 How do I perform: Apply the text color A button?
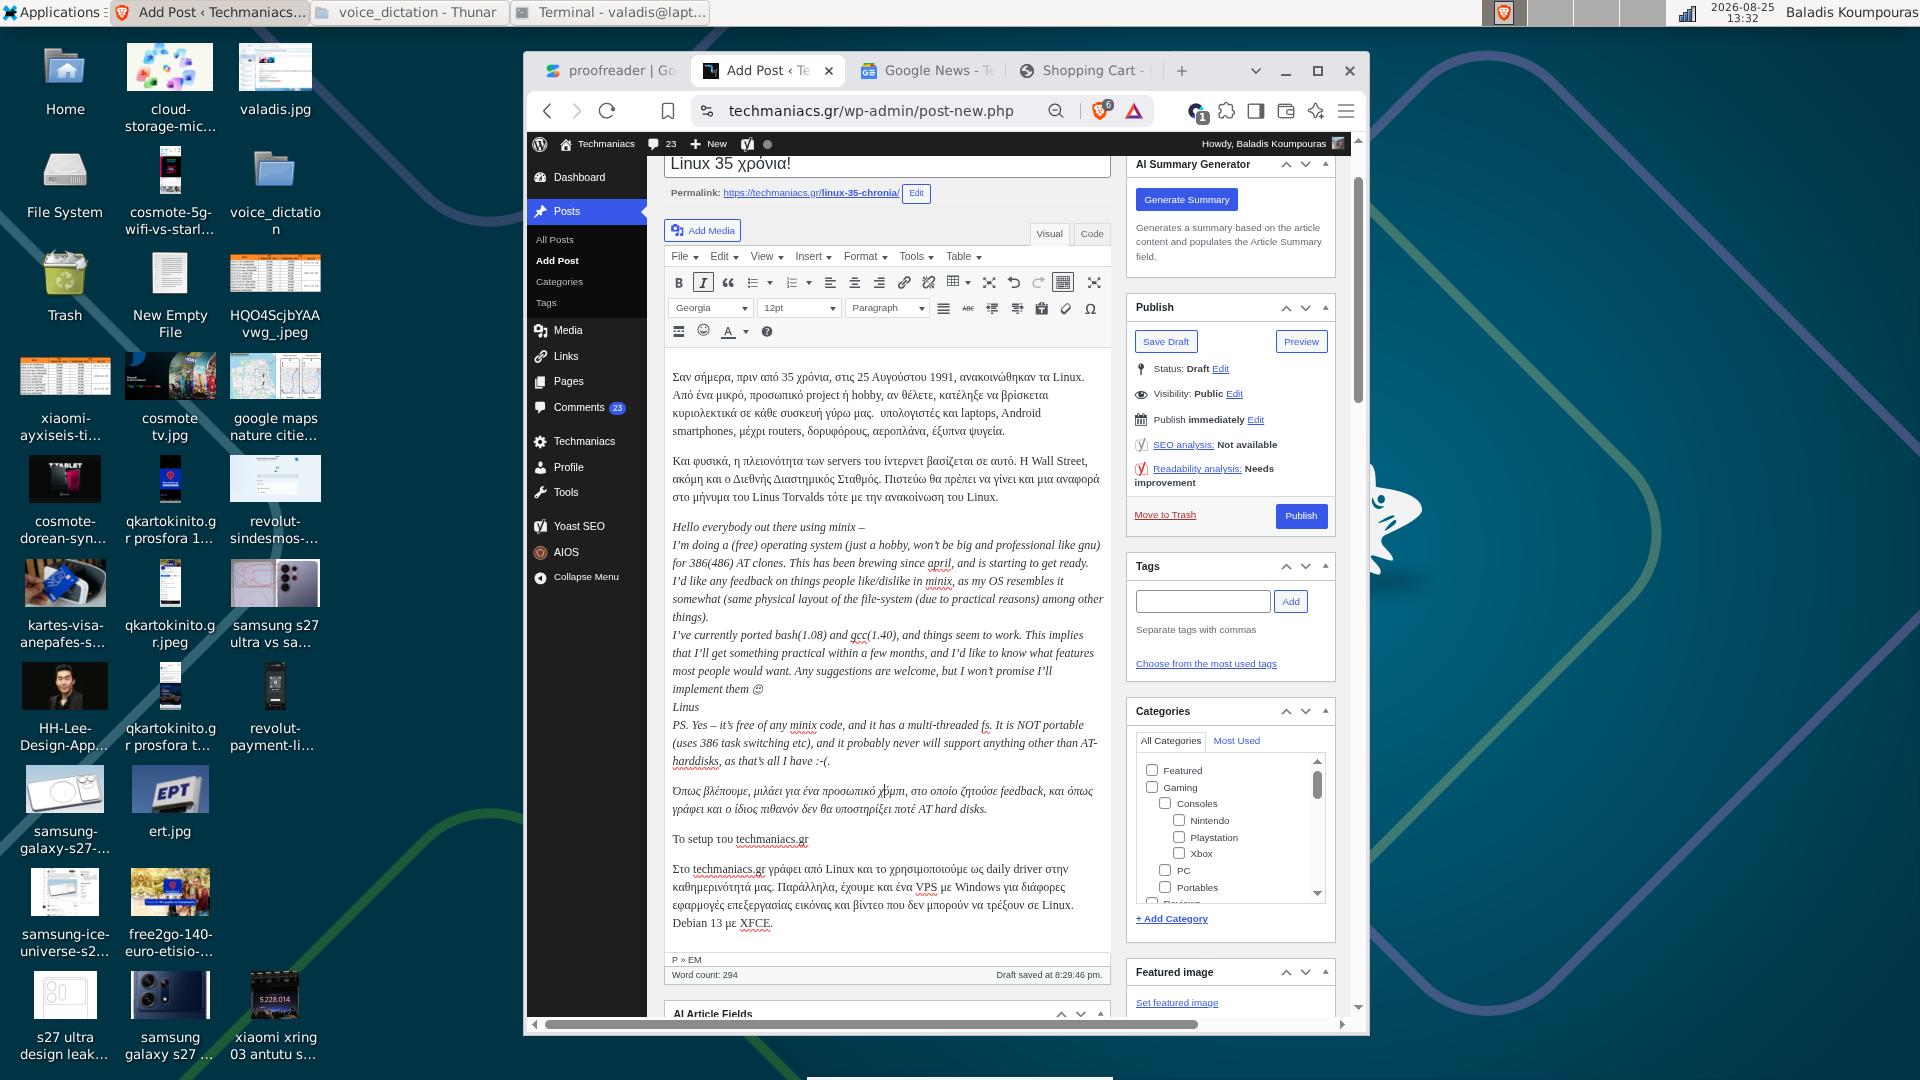point(728,331)
